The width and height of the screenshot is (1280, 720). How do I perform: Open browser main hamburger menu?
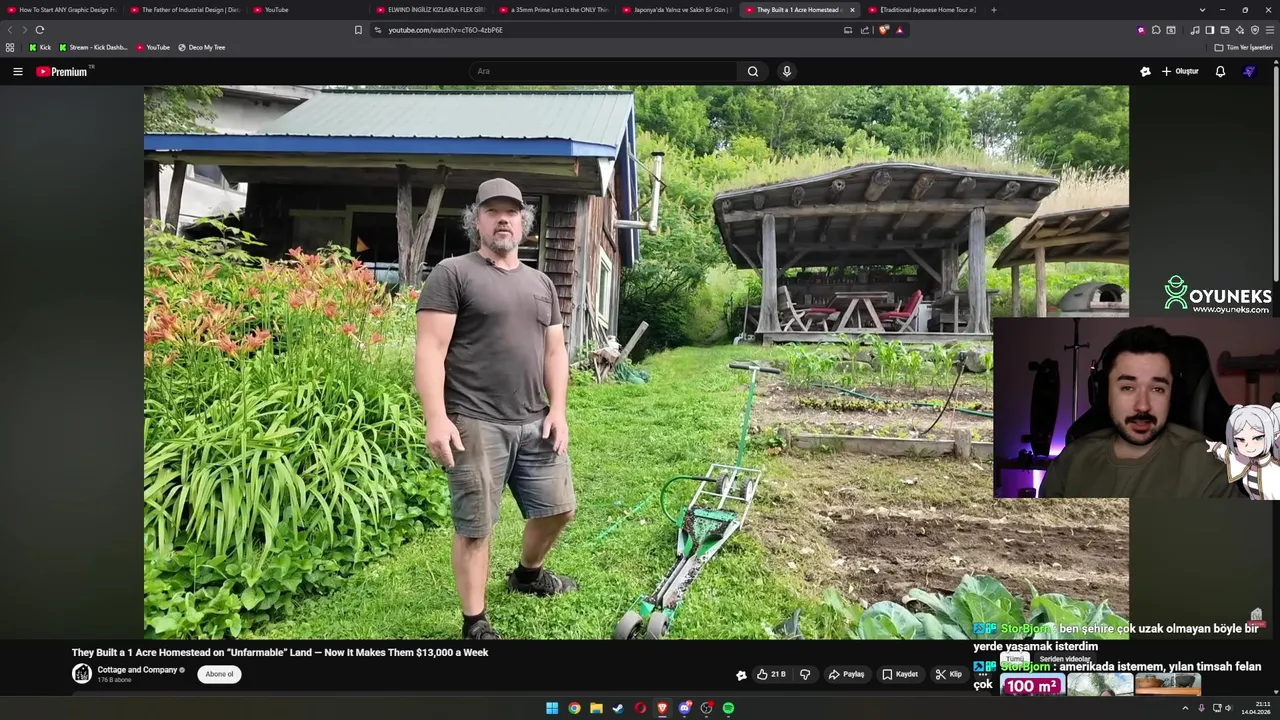point(1270,30)
